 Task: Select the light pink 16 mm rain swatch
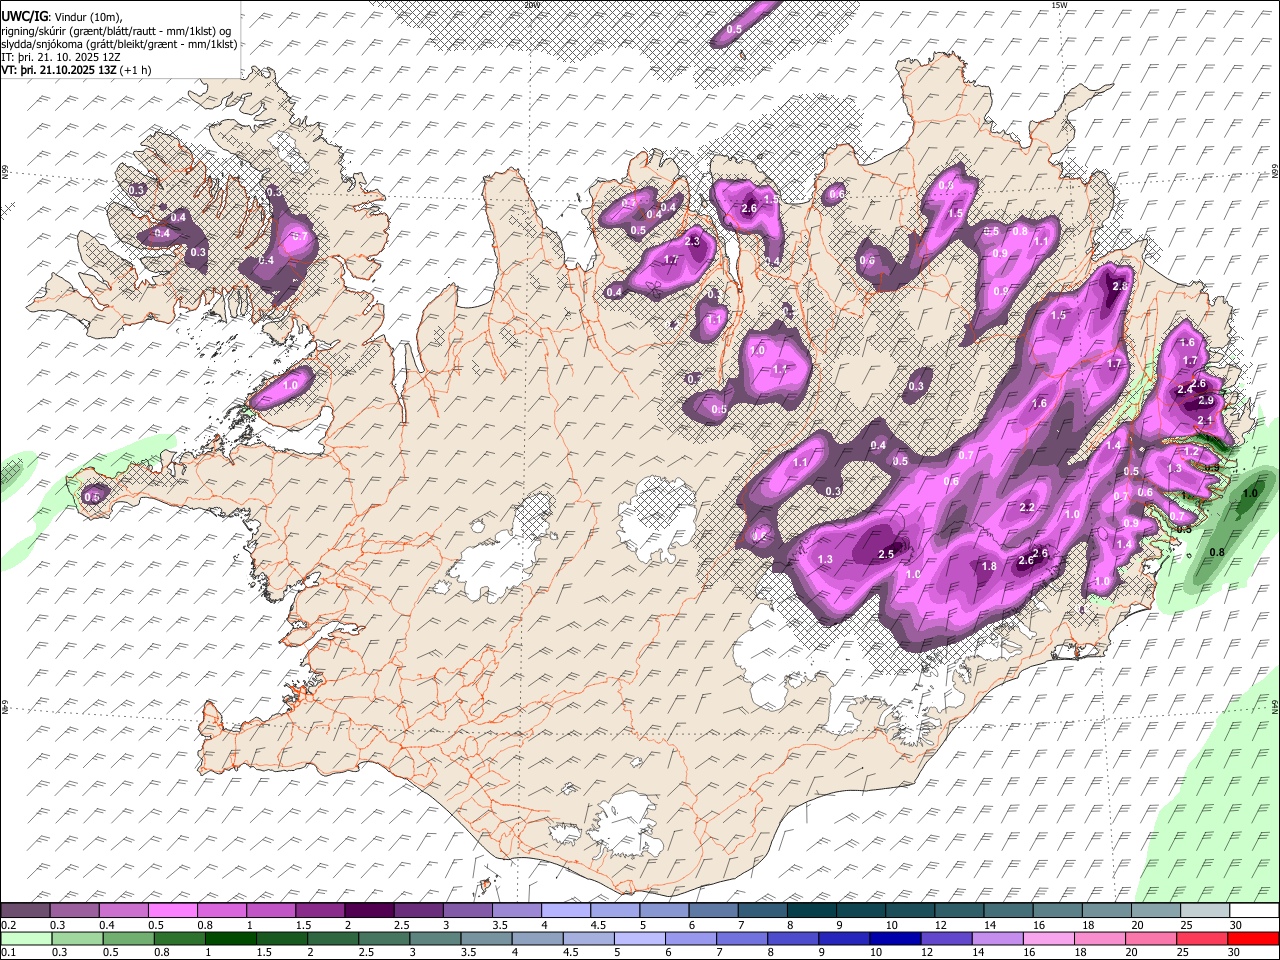1048,938
